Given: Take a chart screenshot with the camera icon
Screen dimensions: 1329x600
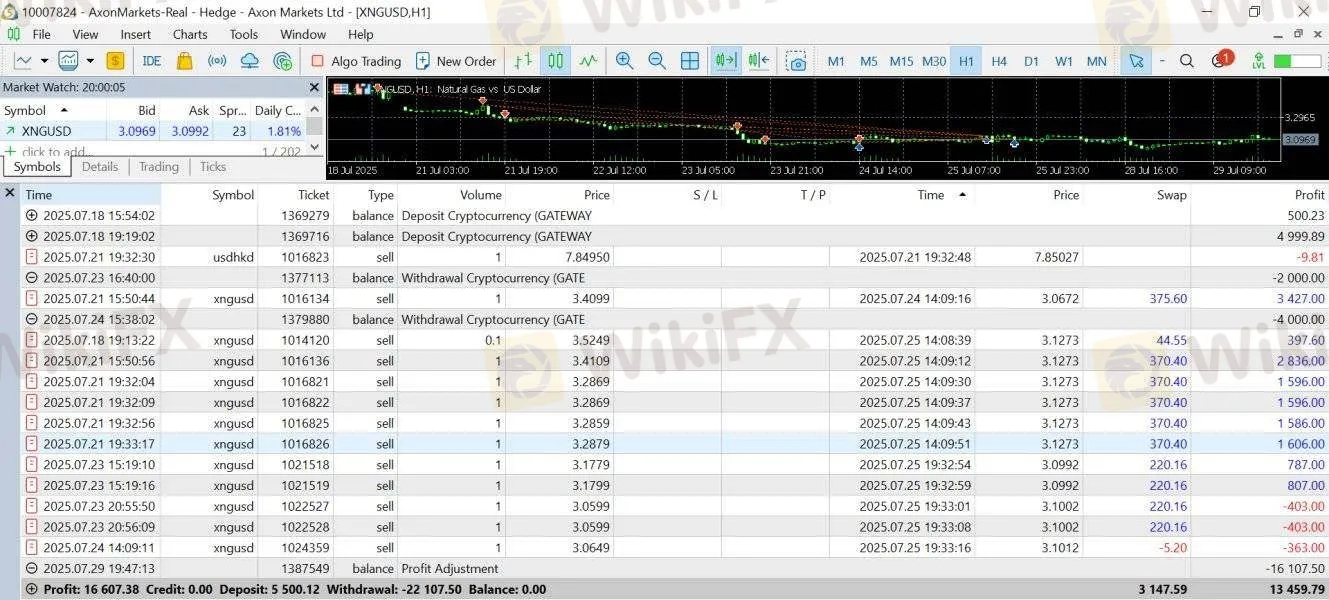Looking at the screenshot, I should (x=796, y=61).
